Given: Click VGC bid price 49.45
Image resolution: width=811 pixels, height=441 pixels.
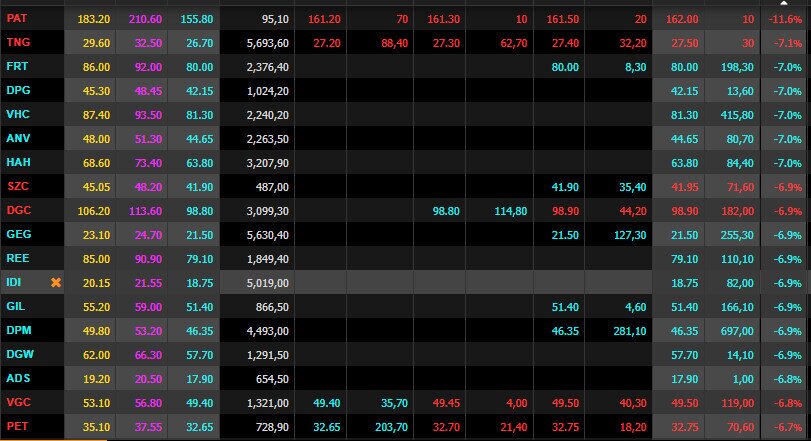Looking at the screenshot, I should (446, 403).
